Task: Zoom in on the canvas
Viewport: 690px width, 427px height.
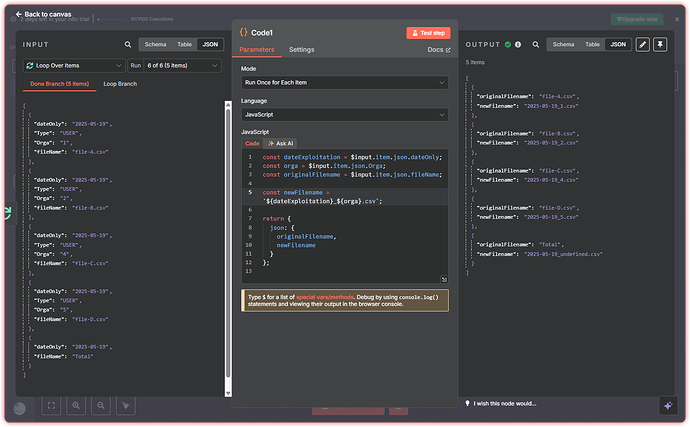Action: click(x=76, y=405)
